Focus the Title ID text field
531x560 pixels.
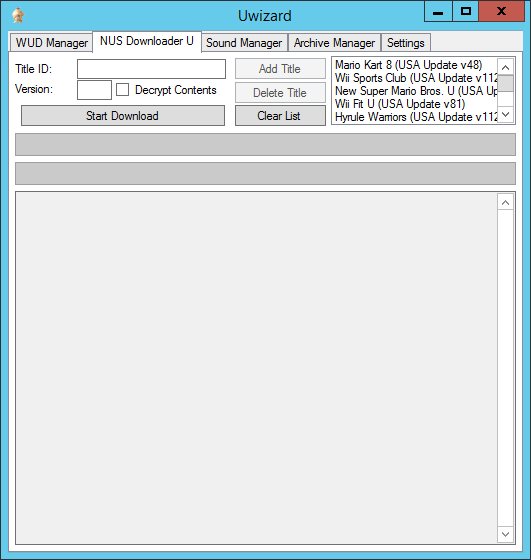pyautogui.click(x=151, y=69)
